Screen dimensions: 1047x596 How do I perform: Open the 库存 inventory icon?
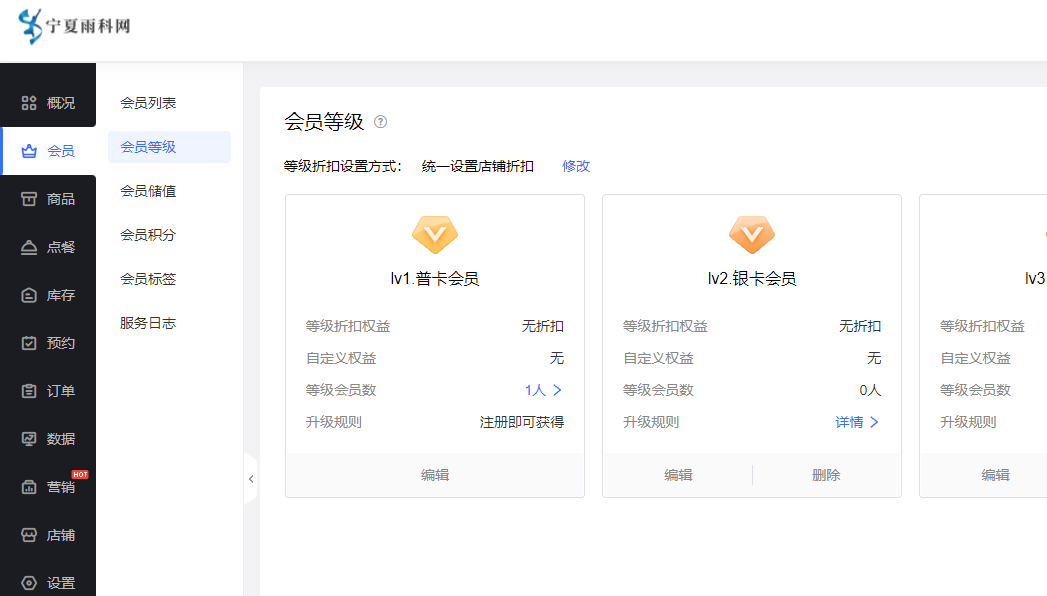29,295
